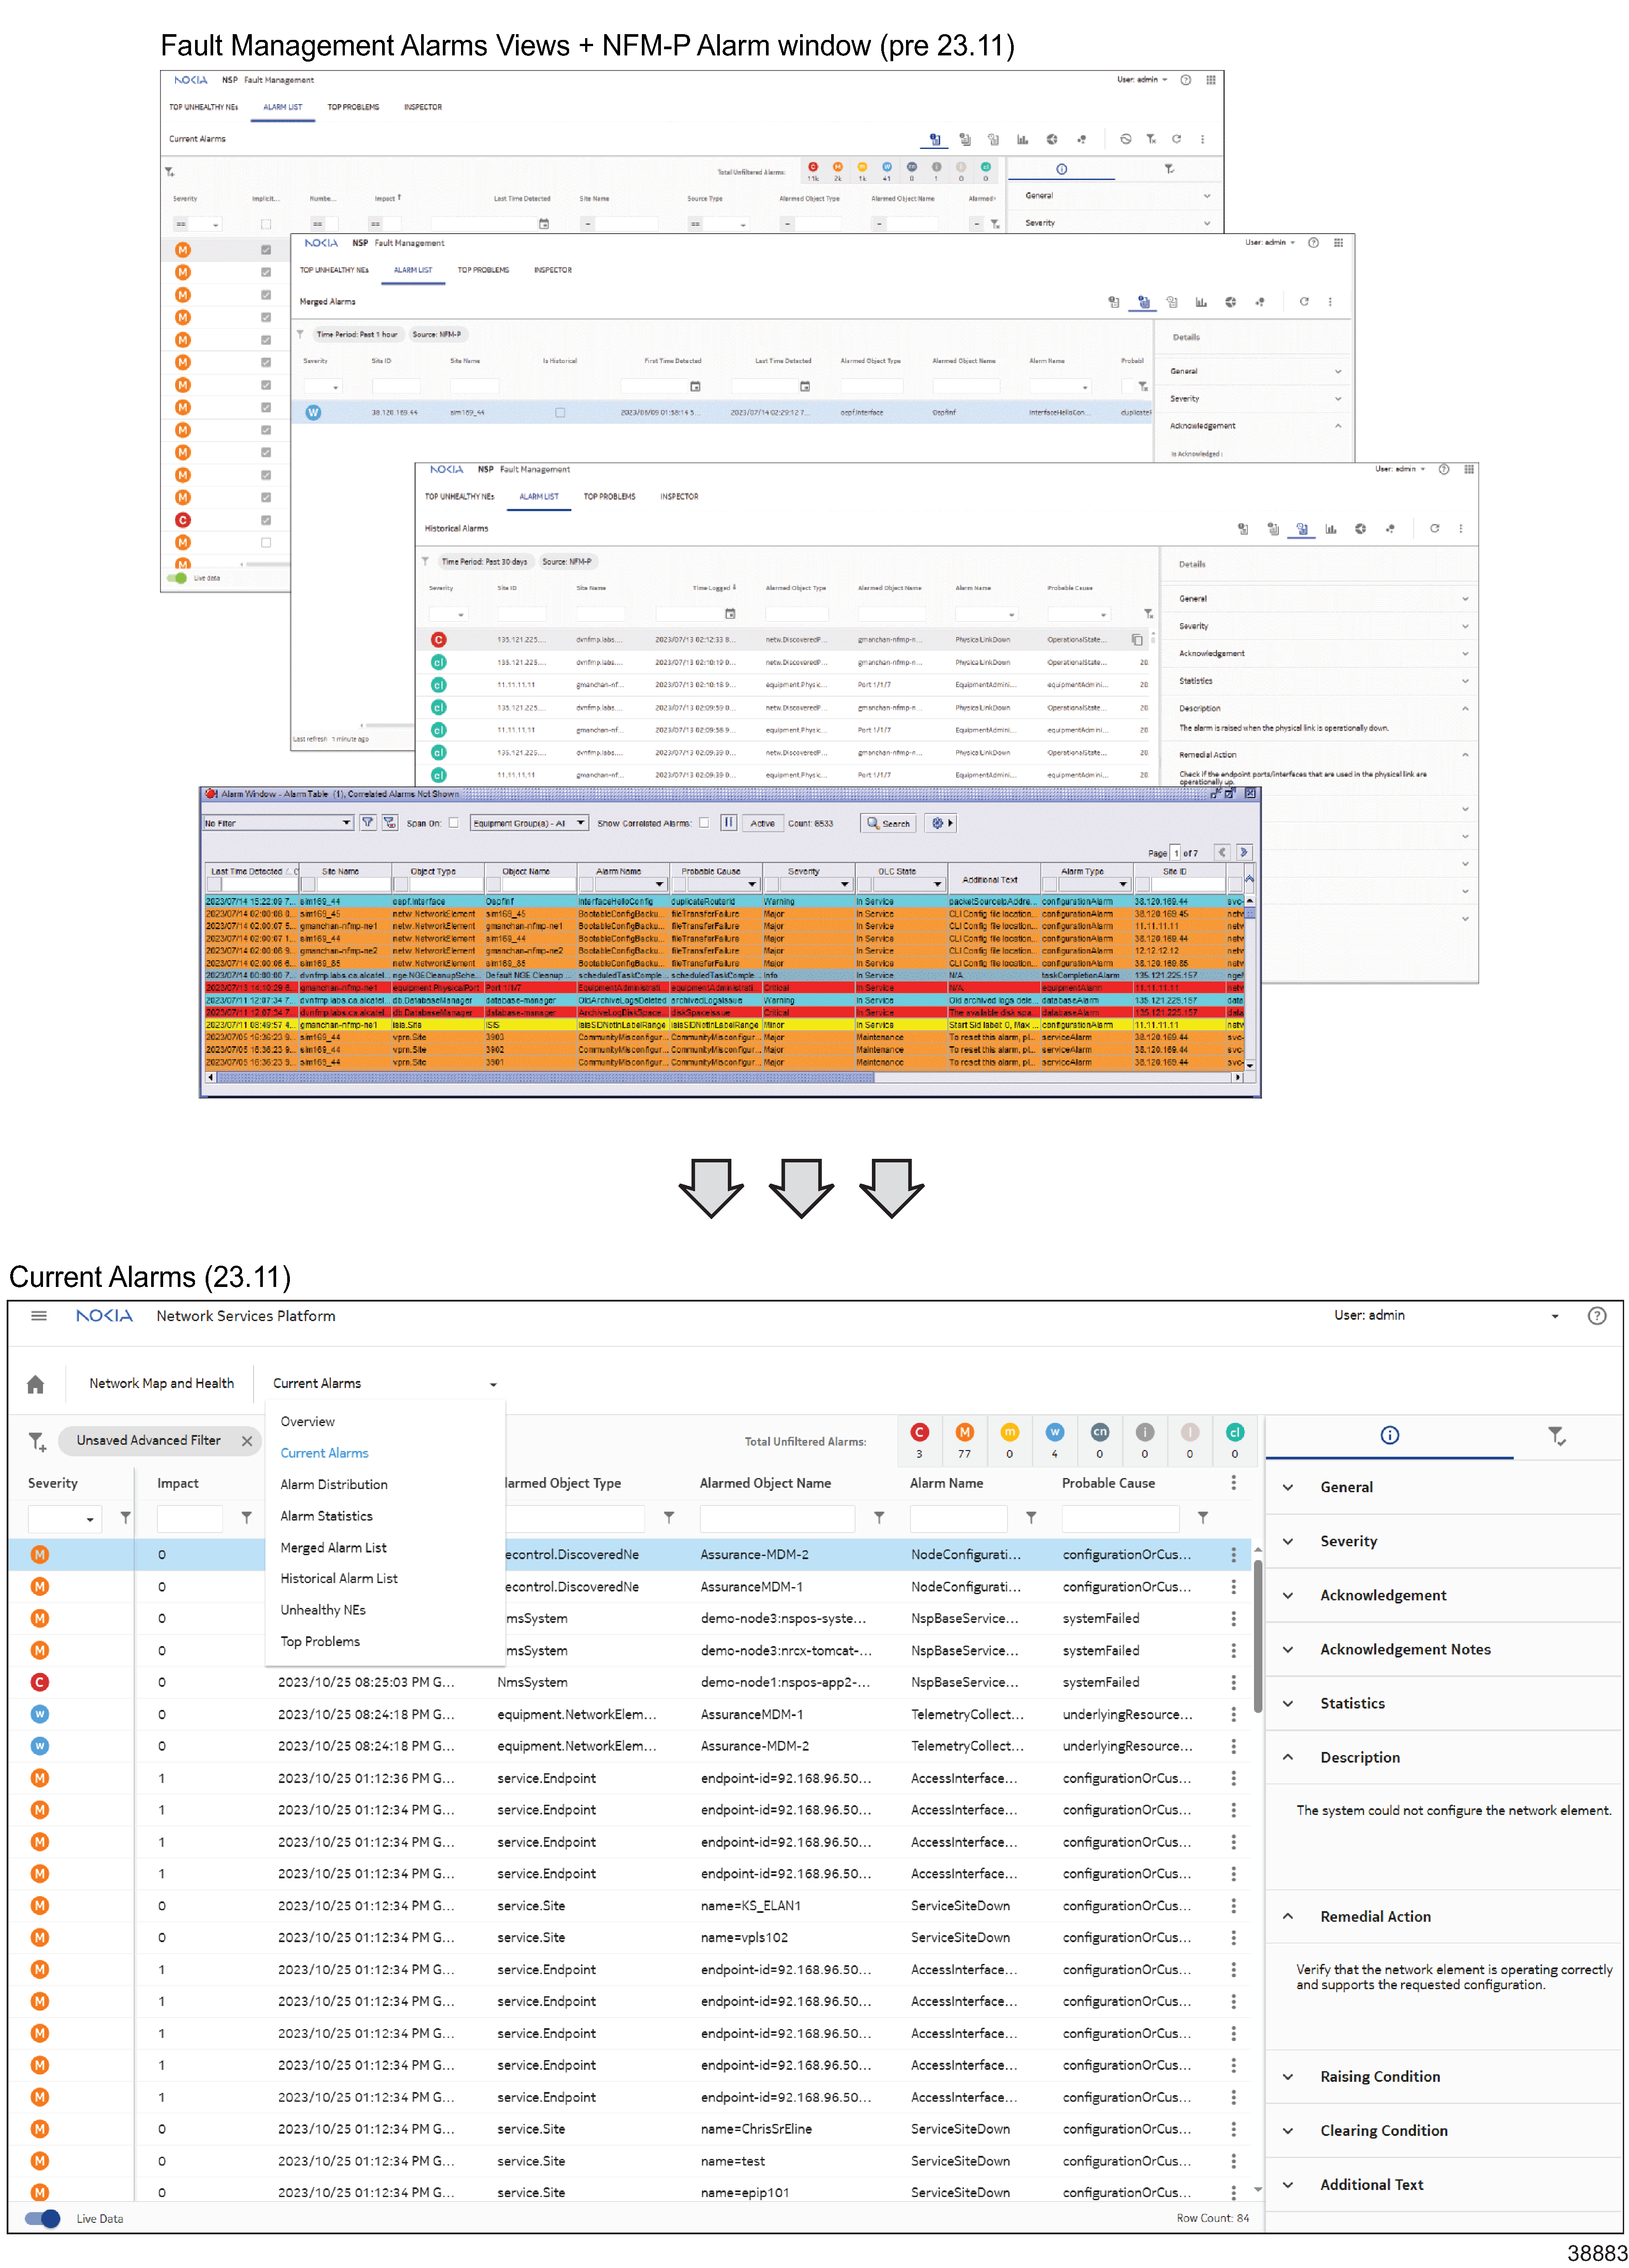
Task: Click Time Period: Past 30 days filter chip
Action: (484, 562)
